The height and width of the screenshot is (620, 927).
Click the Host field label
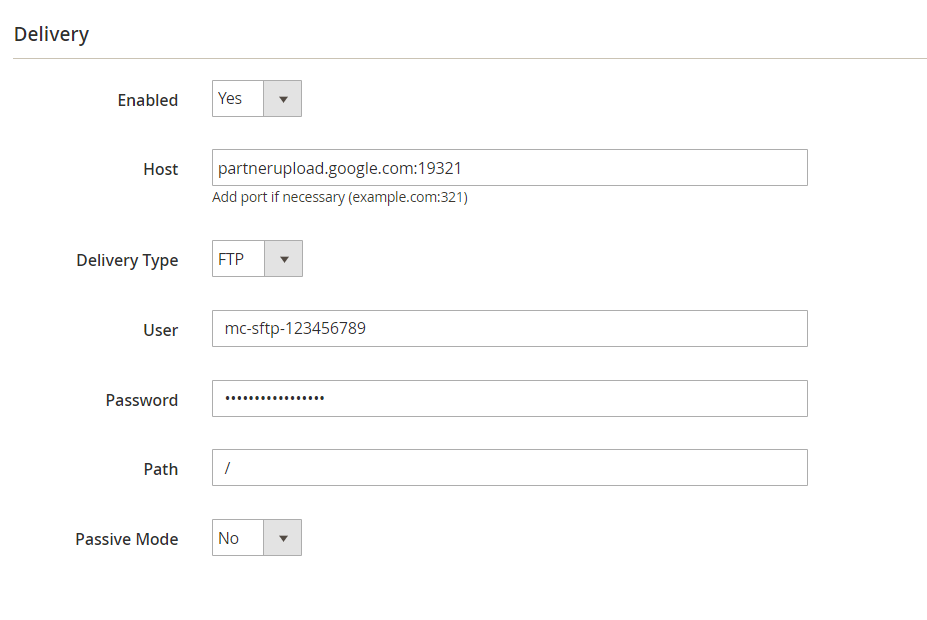point(161,170)
